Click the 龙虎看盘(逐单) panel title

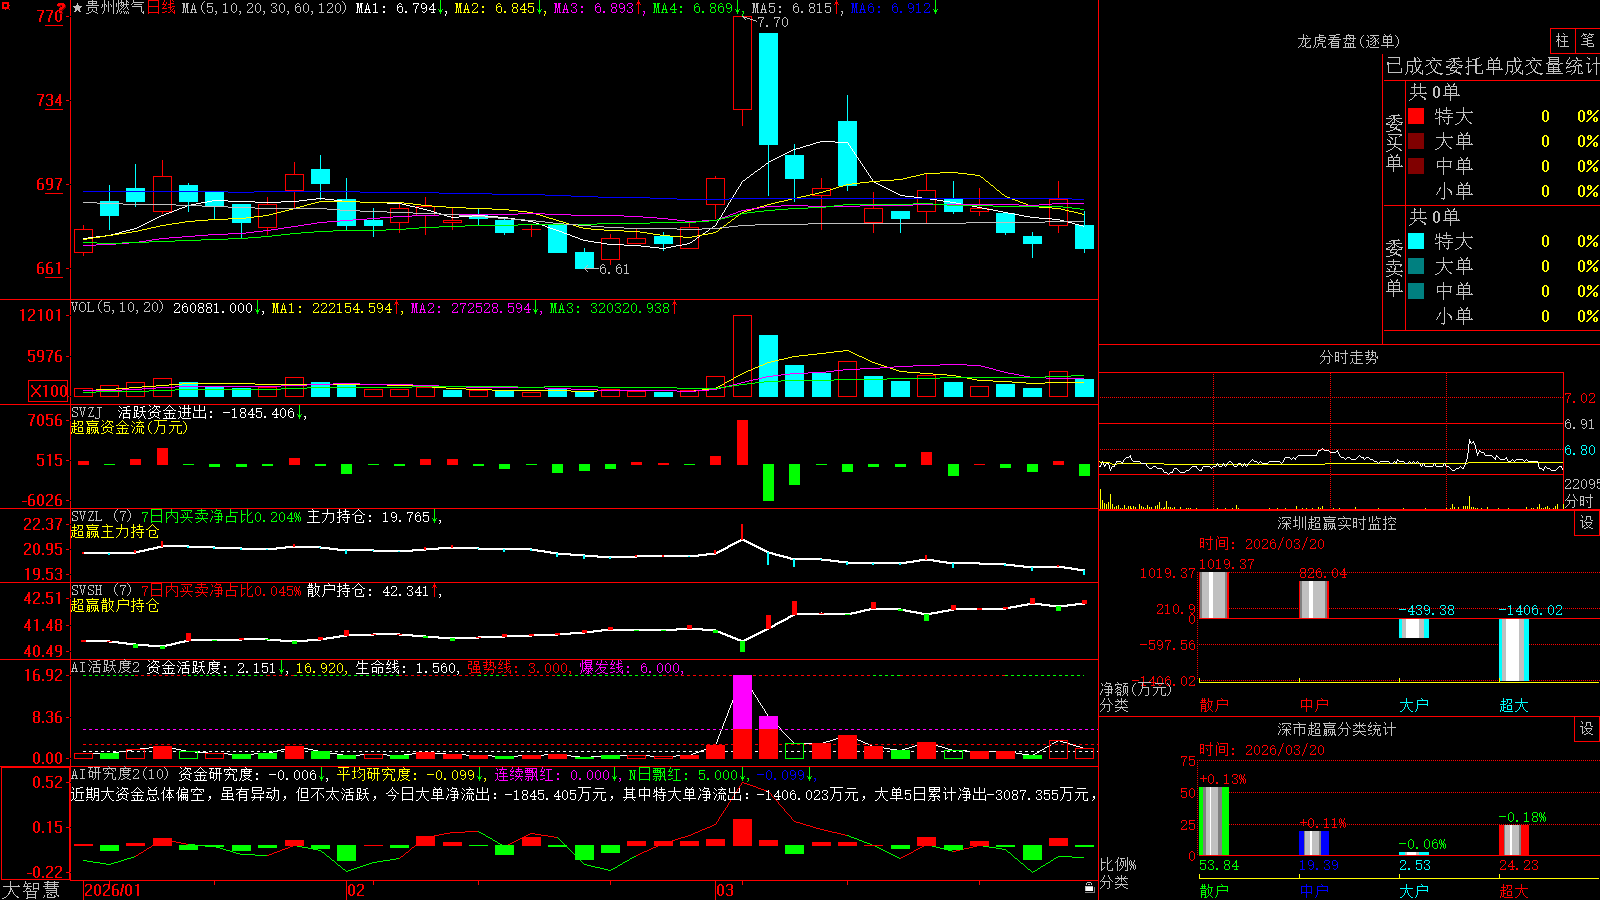pyautogui.click(x=1348, y=41)
